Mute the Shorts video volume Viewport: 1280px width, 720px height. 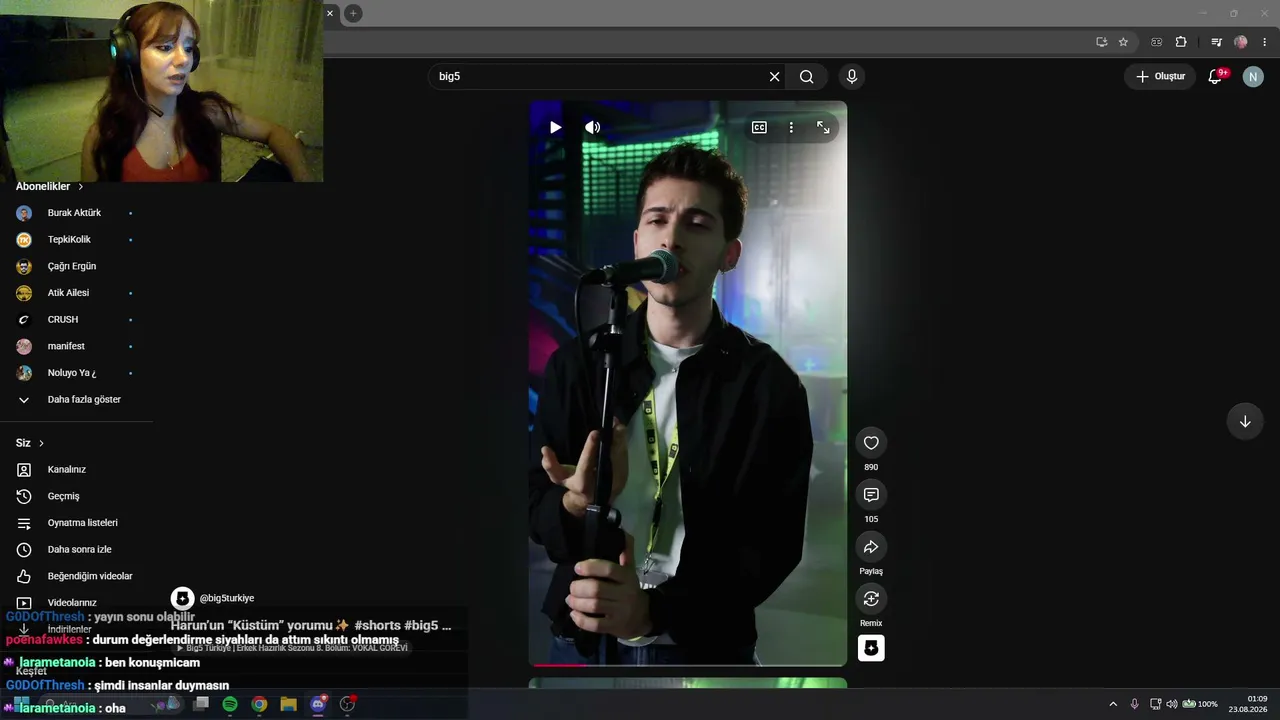[593, 127]
